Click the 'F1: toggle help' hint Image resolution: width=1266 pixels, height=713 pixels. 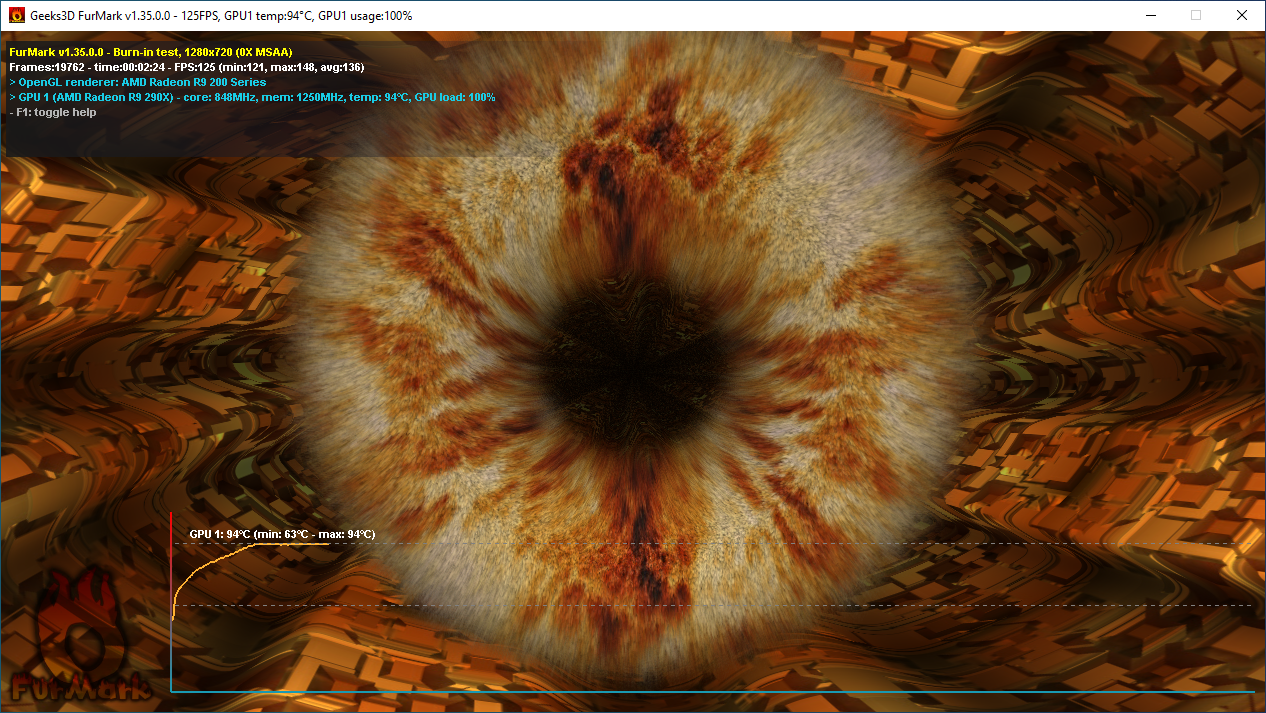pyautogui.click(x=52, y=112)
